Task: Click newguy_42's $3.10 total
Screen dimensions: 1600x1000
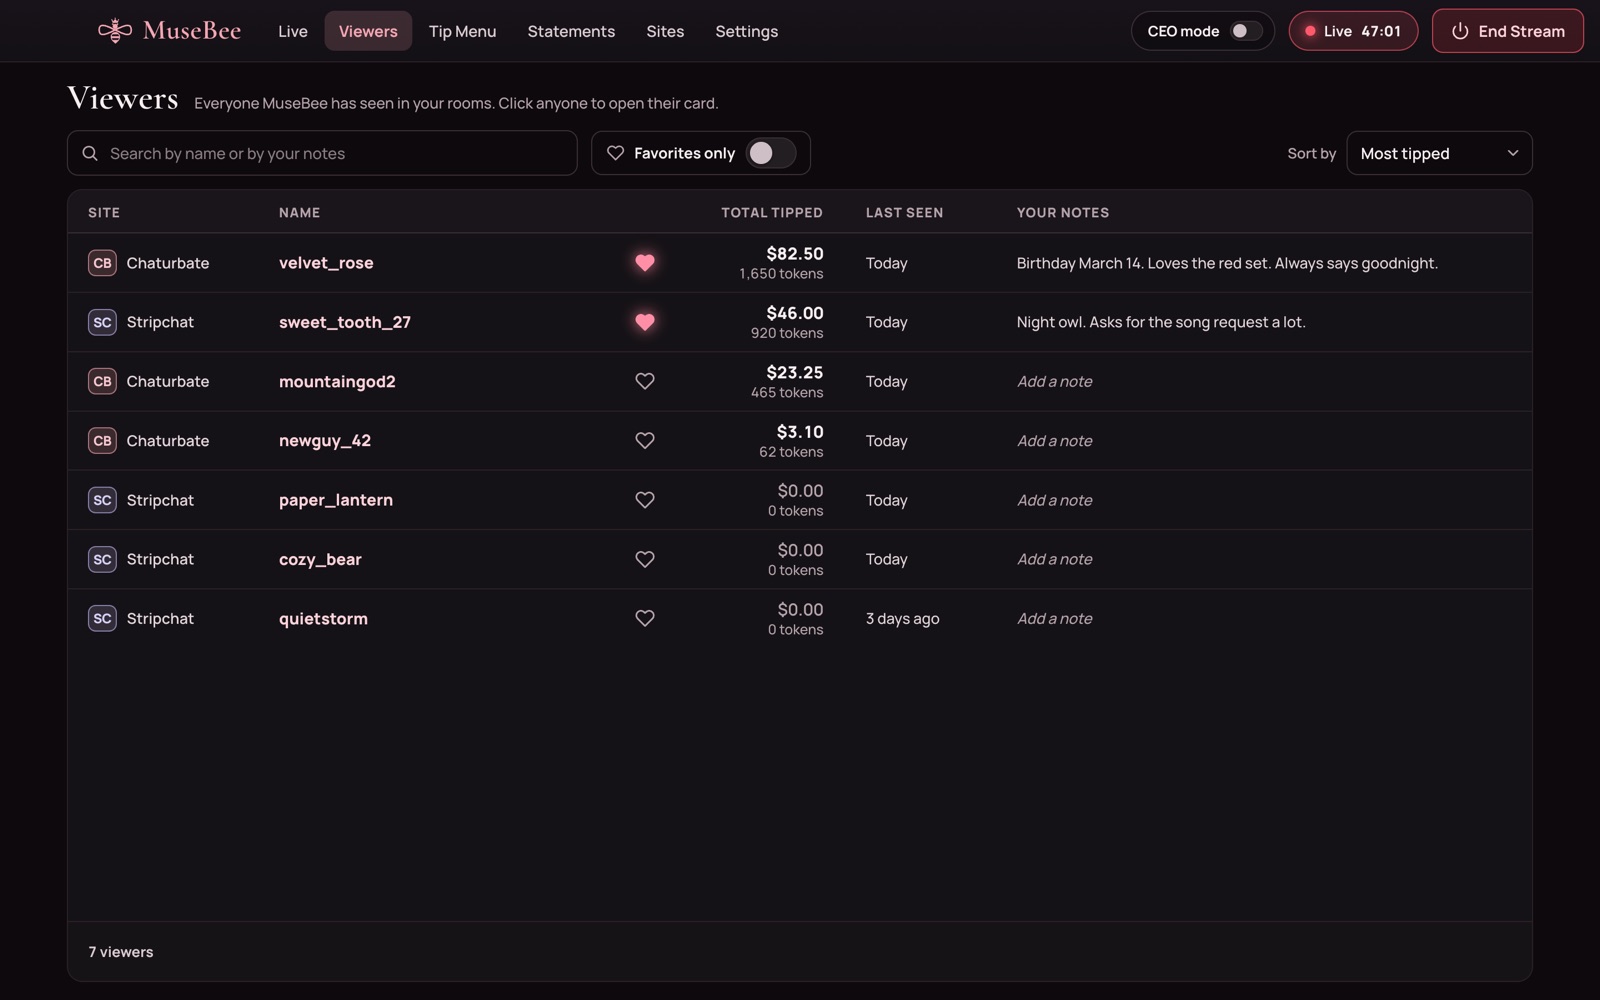Action: 800,432
